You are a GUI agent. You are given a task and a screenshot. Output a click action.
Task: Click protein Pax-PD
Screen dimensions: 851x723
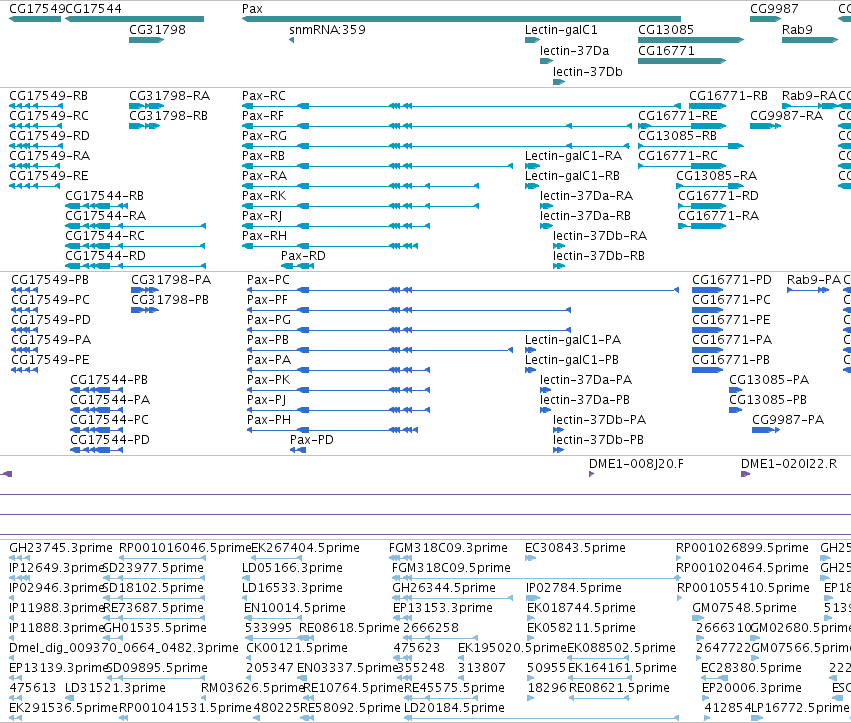312,440
